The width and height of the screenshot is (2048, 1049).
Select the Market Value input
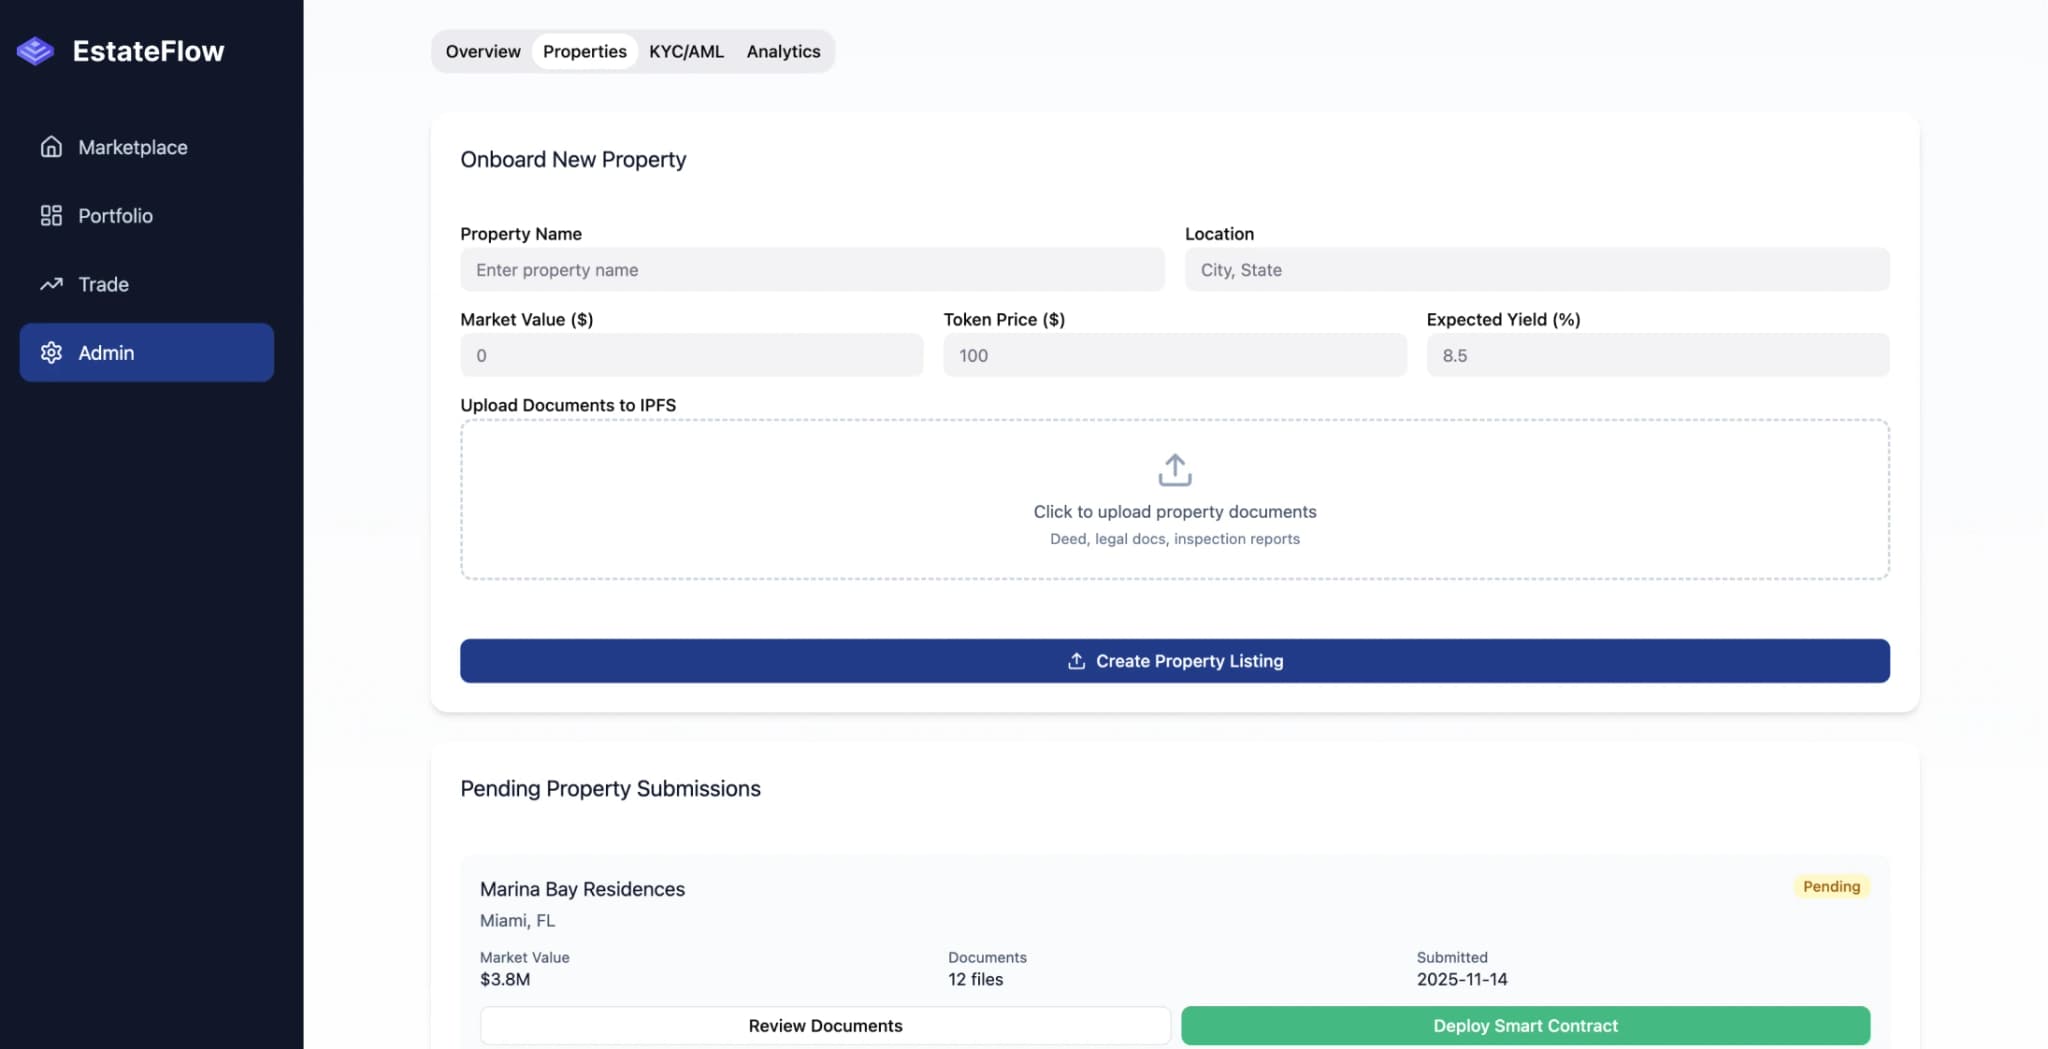[690, 355]
